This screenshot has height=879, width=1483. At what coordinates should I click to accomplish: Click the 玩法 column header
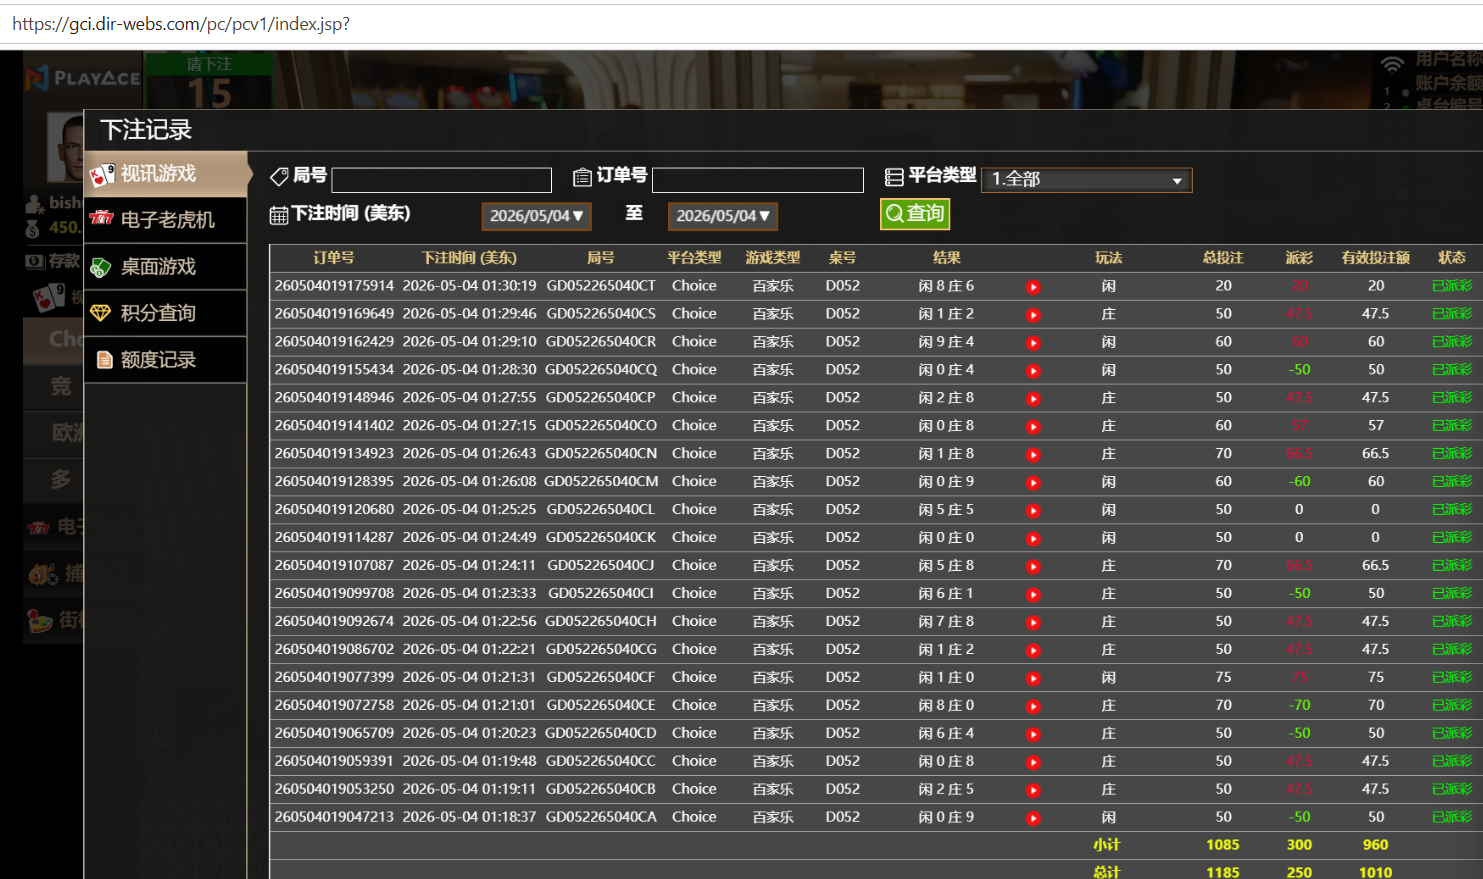(1109, 258)
